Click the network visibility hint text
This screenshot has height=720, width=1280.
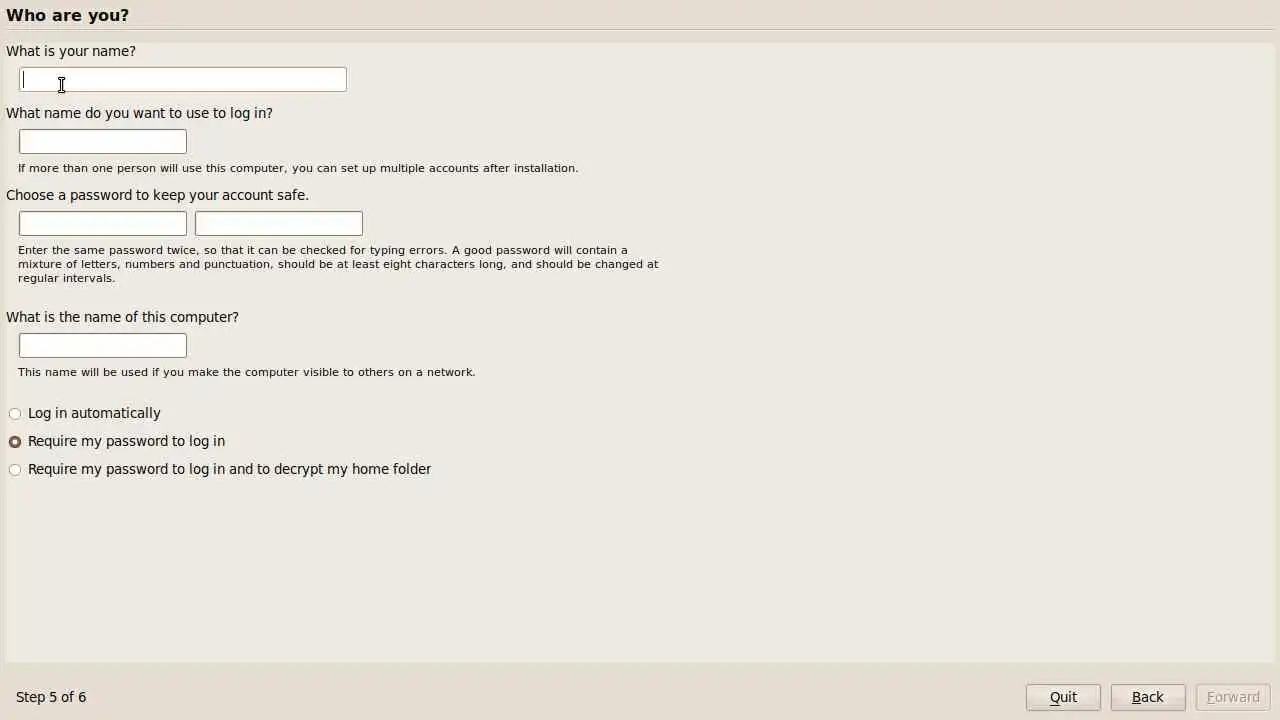coord(246,372)
